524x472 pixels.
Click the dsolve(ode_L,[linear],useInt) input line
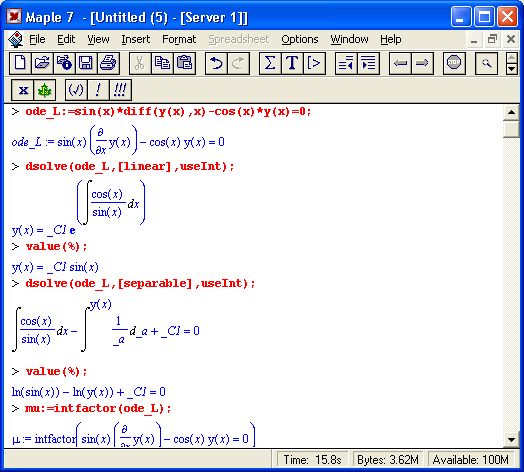coord(130,166)
